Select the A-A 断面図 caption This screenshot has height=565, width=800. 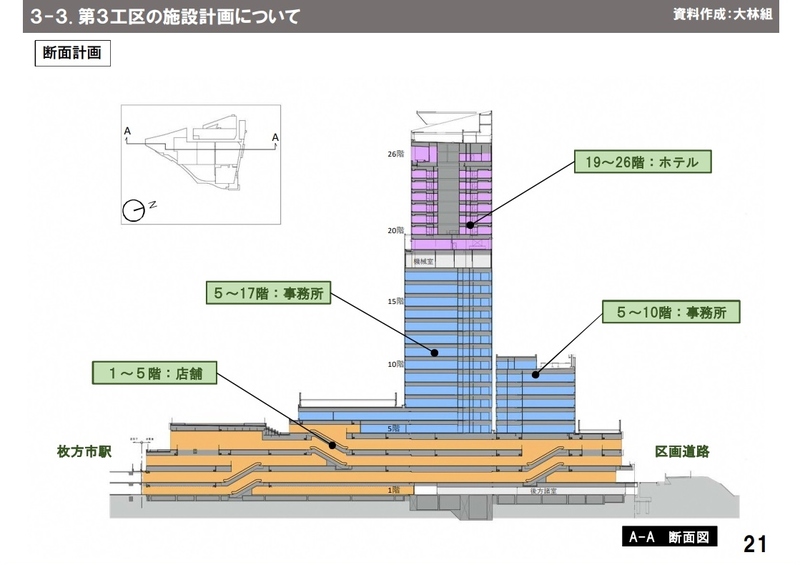[668, 537]
